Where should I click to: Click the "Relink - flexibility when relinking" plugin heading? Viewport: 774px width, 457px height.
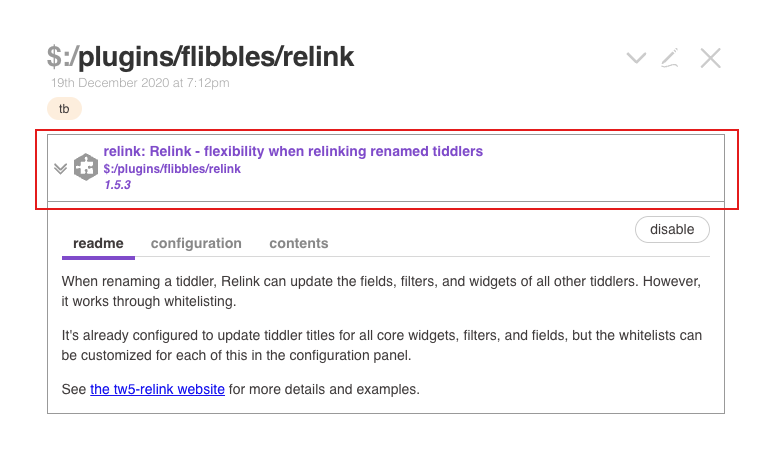pyautogui.click(x=293, y=151)
